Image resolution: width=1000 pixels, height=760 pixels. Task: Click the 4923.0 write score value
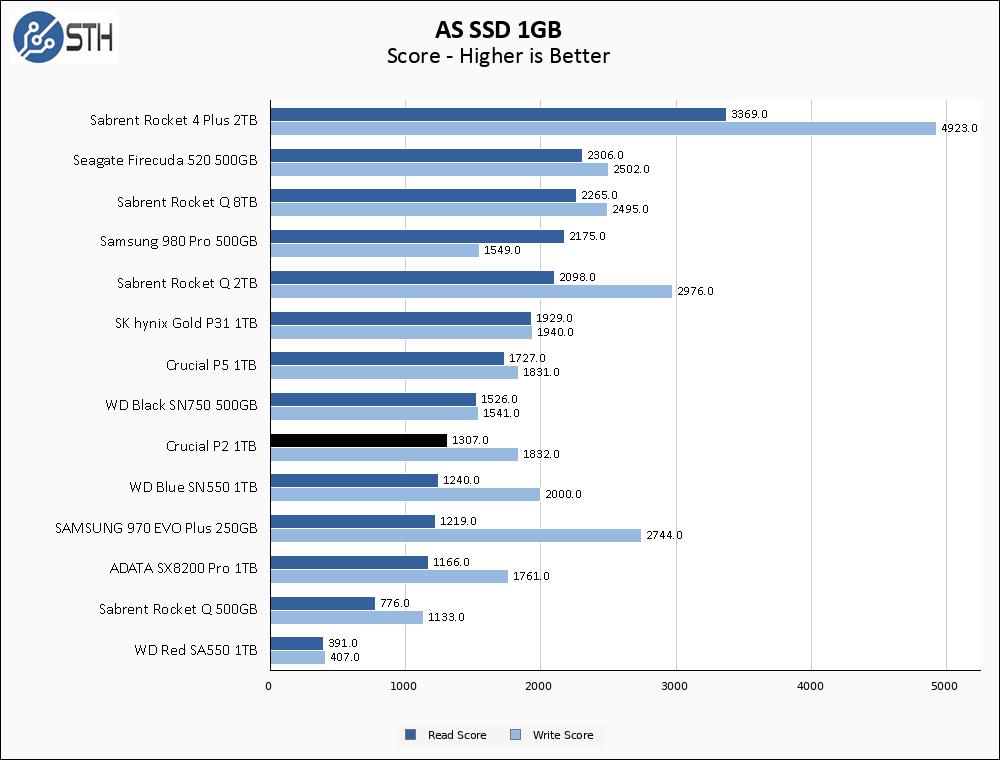coord(959,128)
